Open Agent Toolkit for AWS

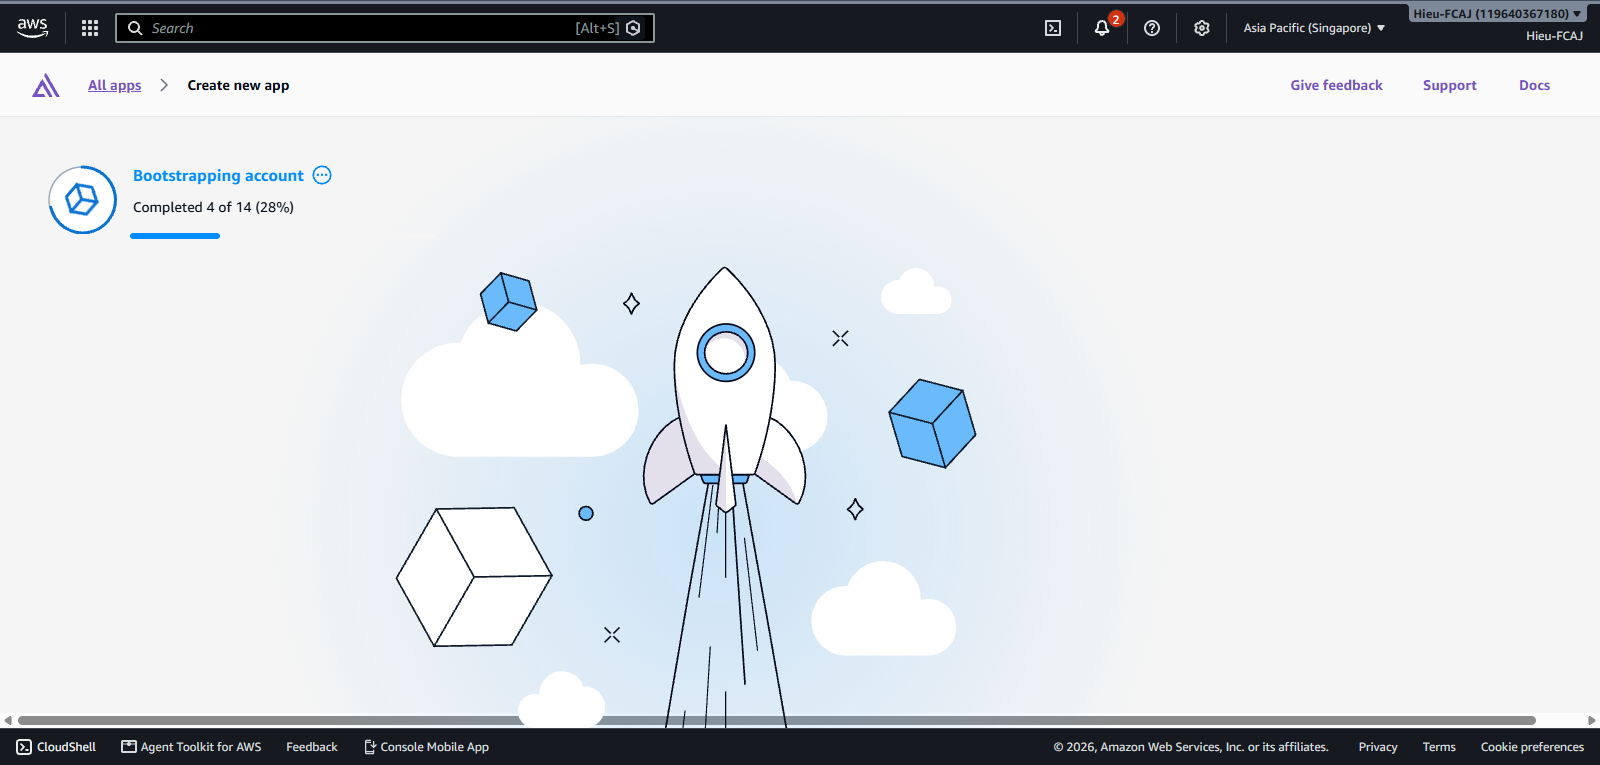point(191,747)
